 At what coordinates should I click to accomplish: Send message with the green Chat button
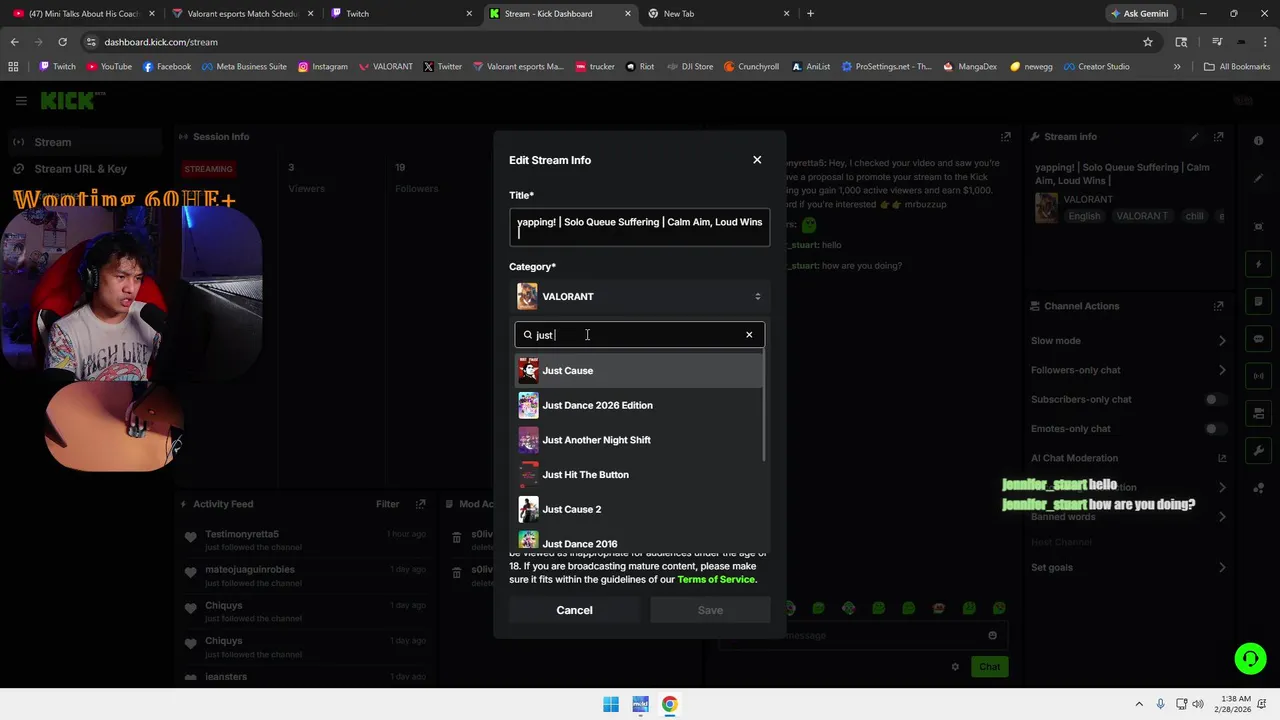[x=989, y=667]
